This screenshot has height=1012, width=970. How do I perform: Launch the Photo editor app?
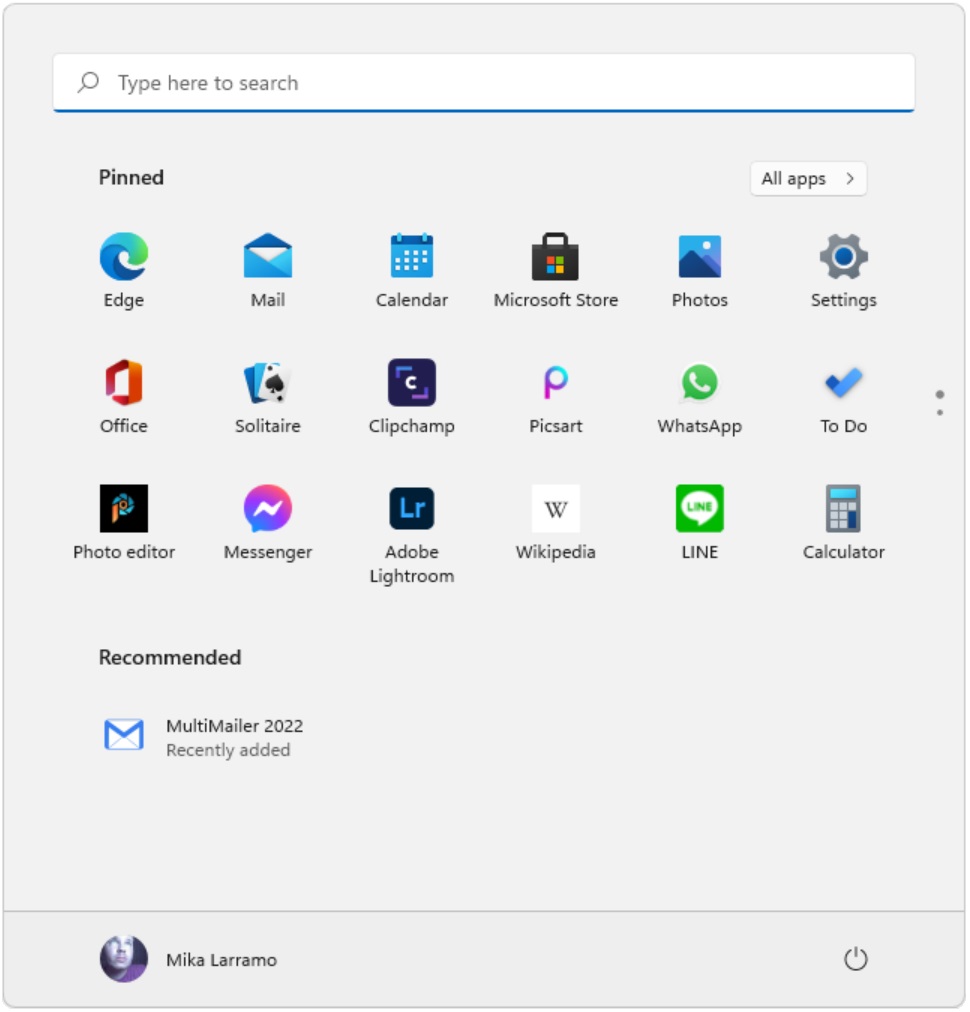coord(124,509)
